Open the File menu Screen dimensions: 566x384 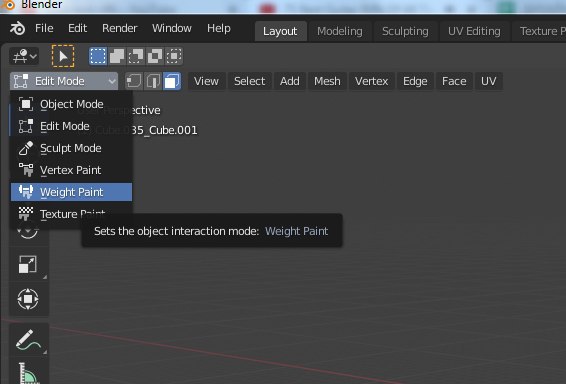point(44,28)
